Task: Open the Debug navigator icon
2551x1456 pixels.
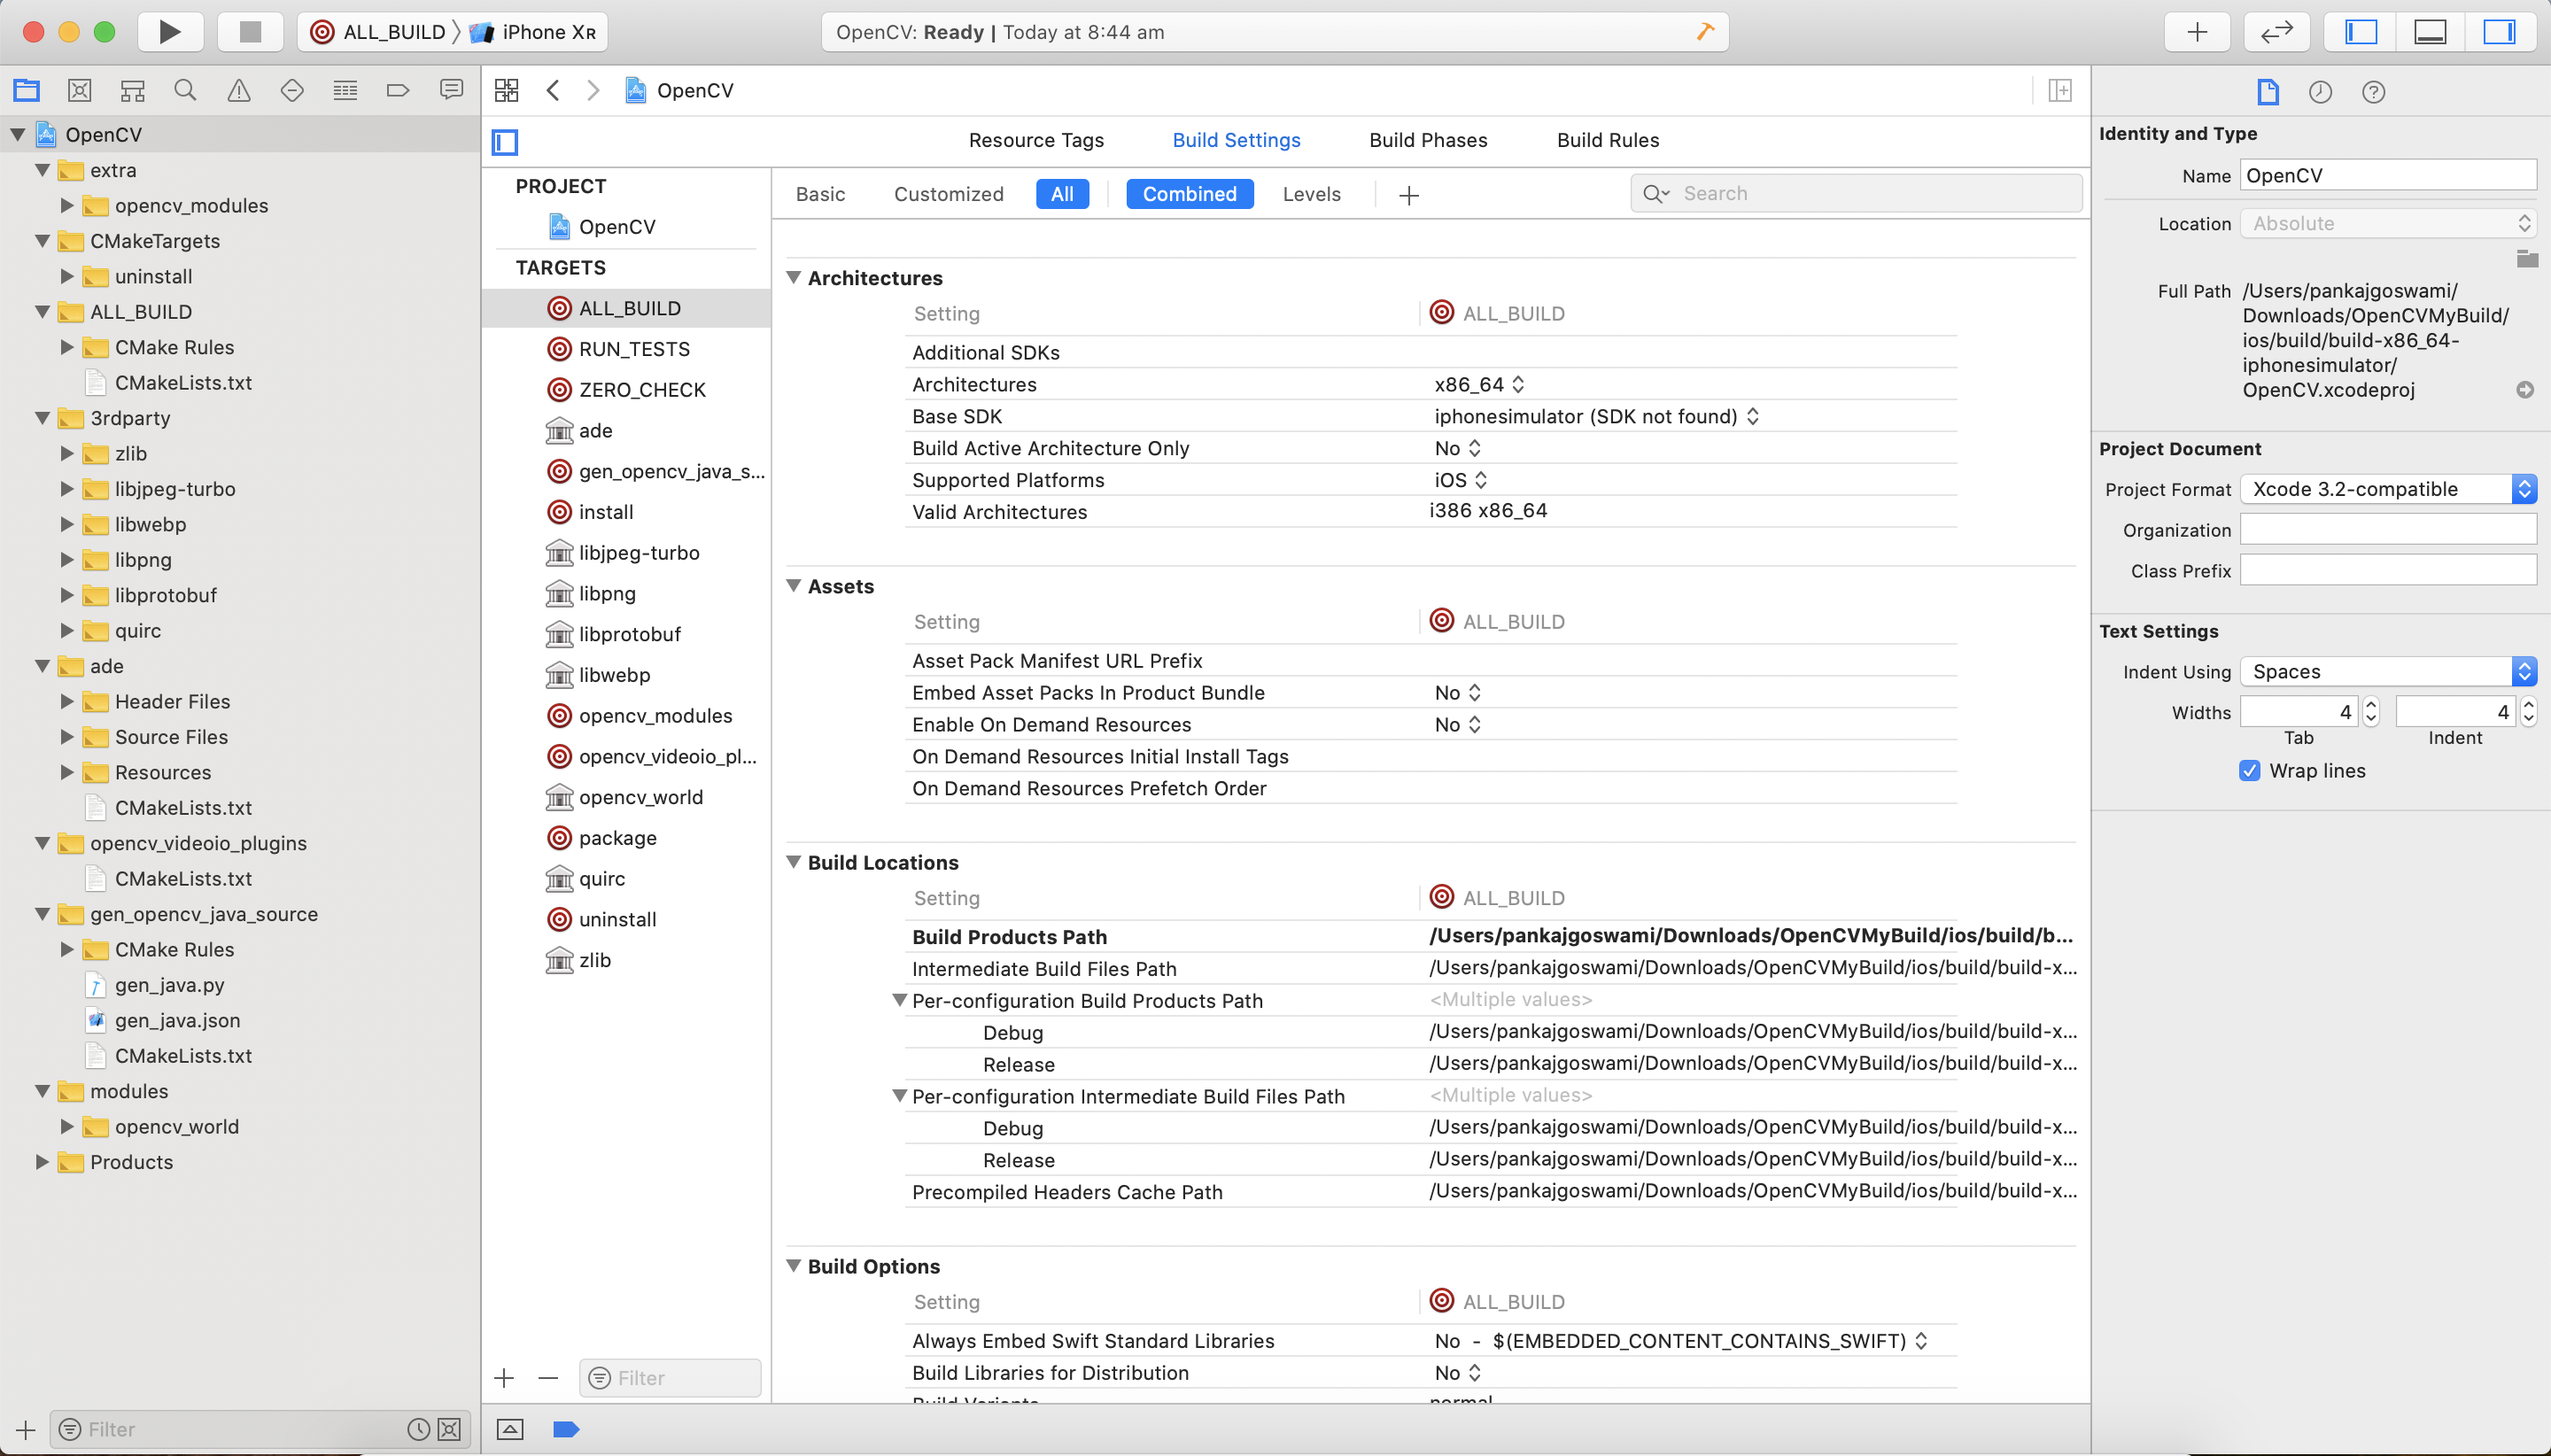Action: click(x=345, y=91)
